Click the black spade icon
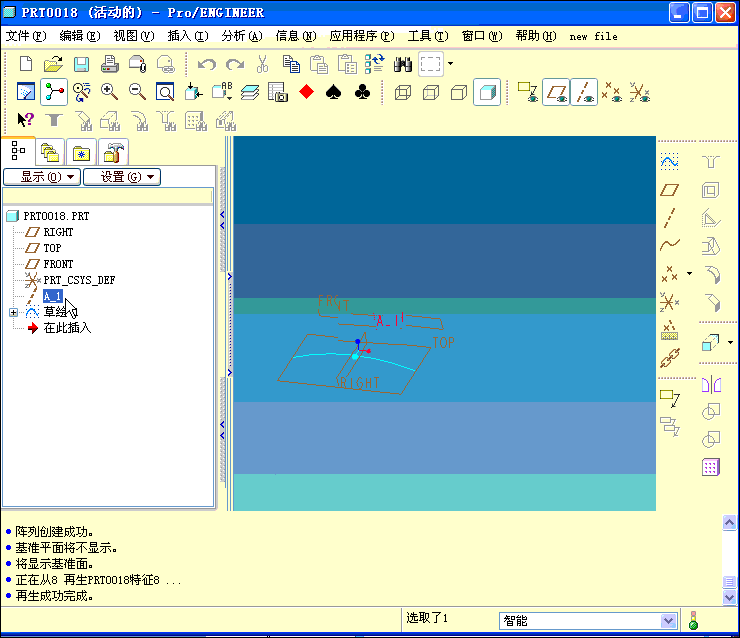The width and height of the screenshot is (740, 638). coord(334,92)
